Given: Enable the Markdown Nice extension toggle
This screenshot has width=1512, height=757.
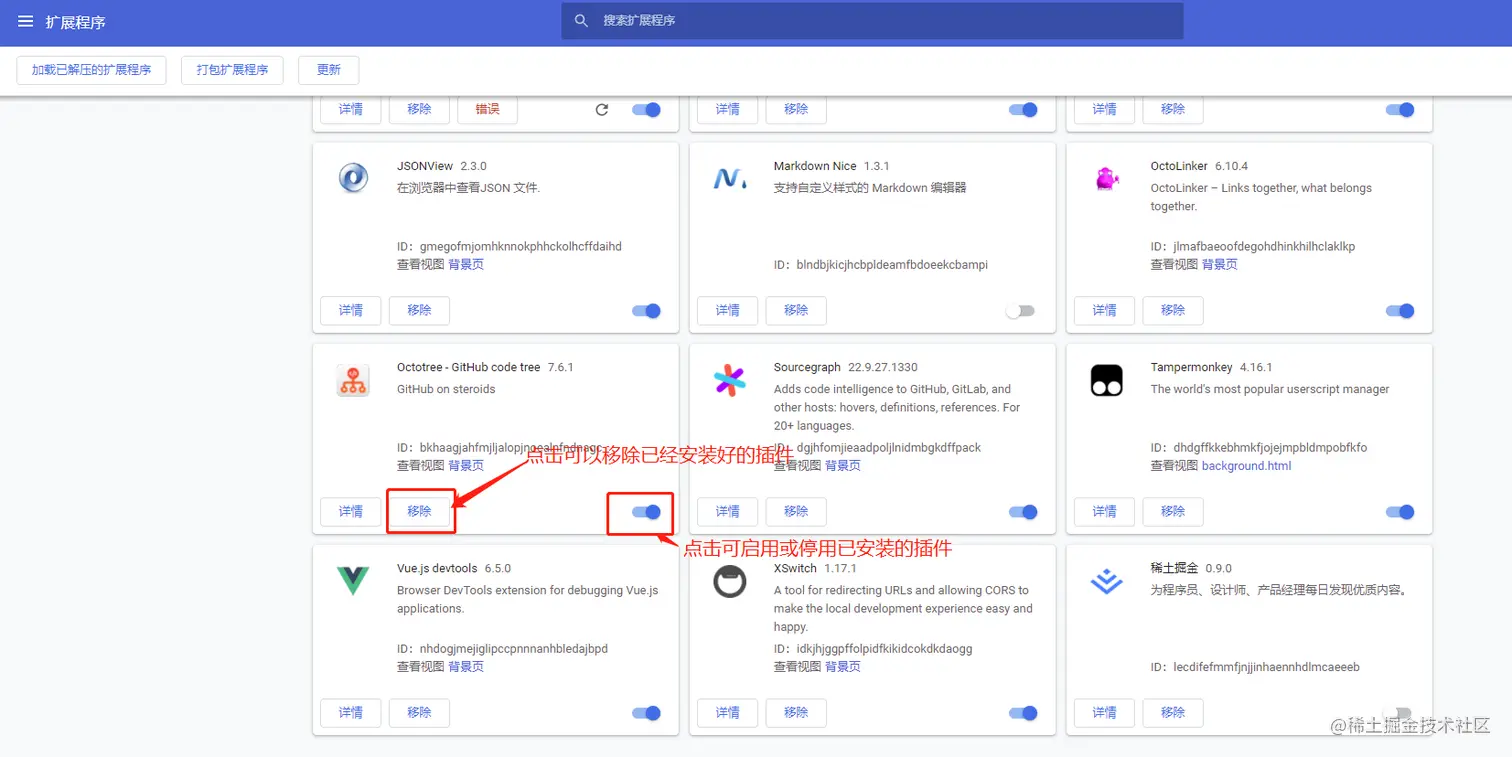Looking at the screenshot, I should point(1020,311).
